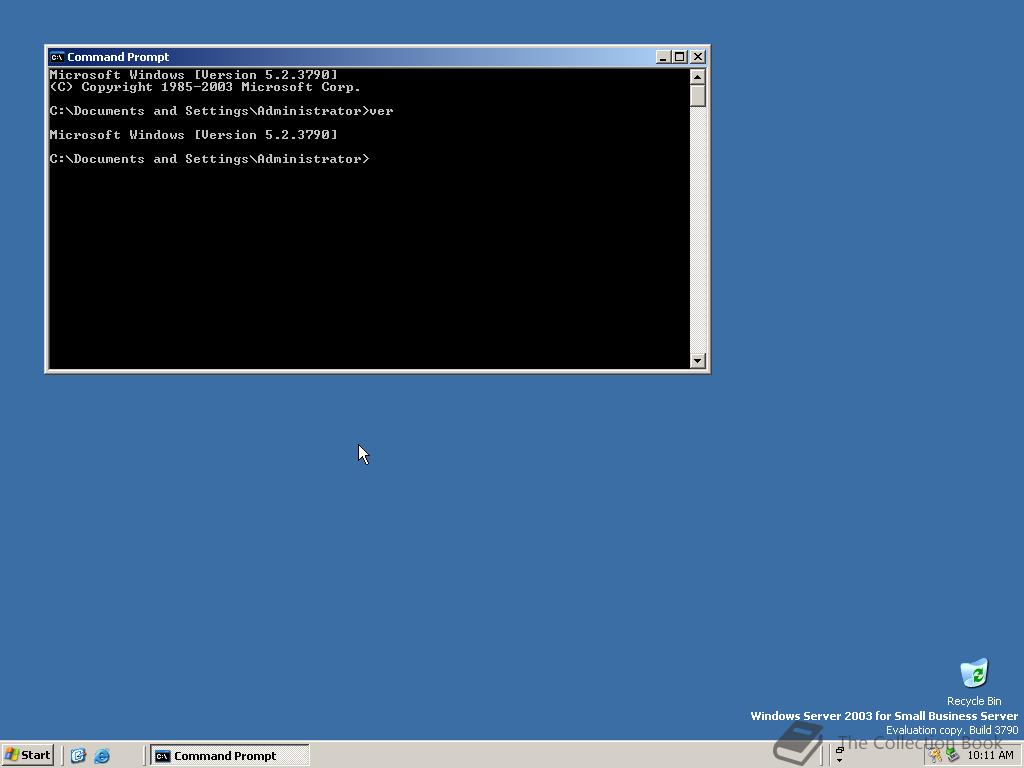Select the Command Prompt taskbar button
Viewport: 1024px width, 768px height.
pyautogui.click(x=230, y=756)
